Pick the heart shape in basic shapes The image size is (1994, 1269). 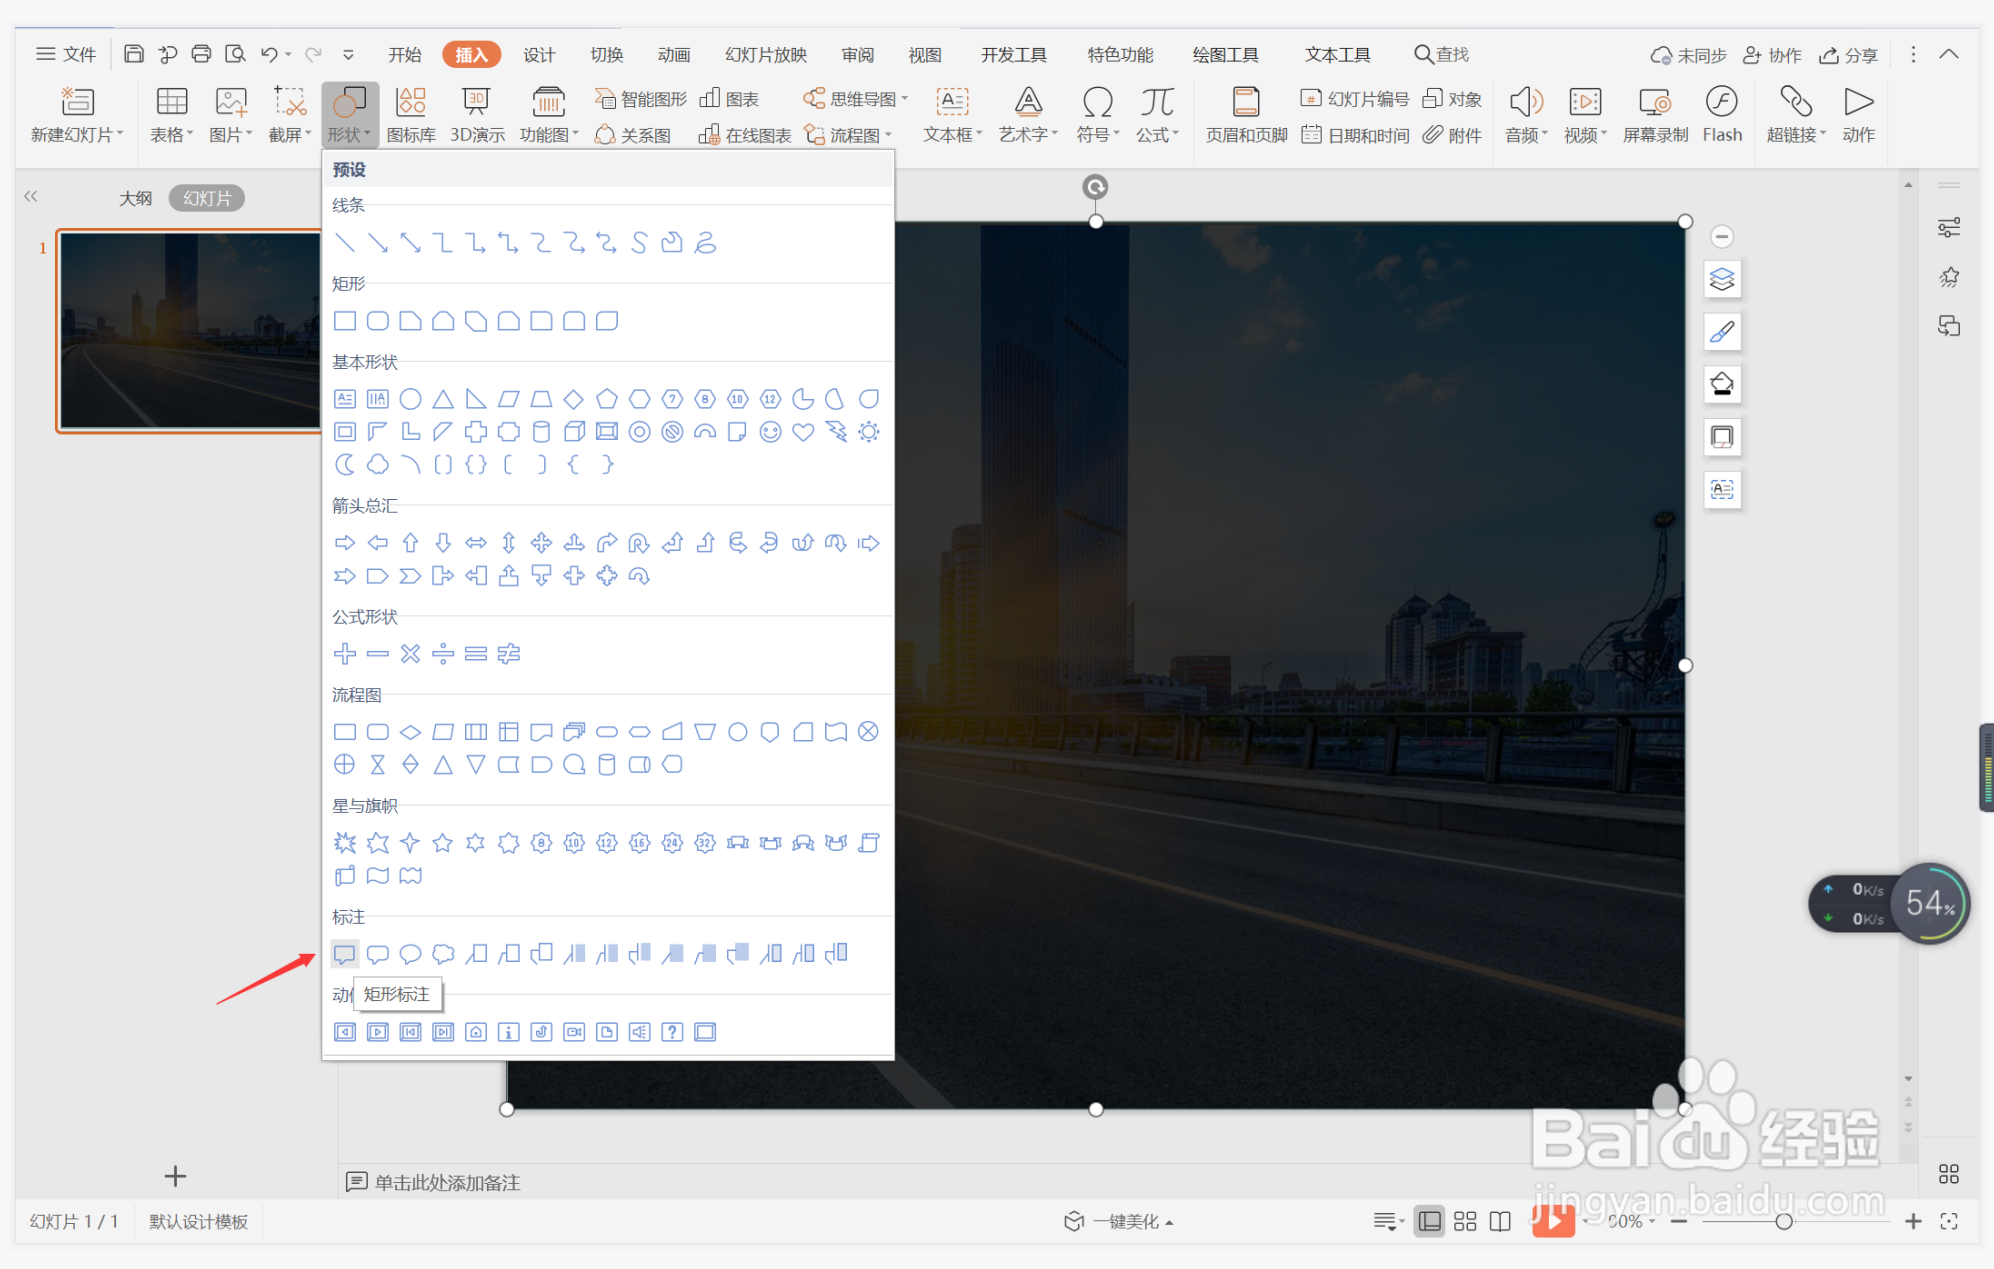point(802,432)
